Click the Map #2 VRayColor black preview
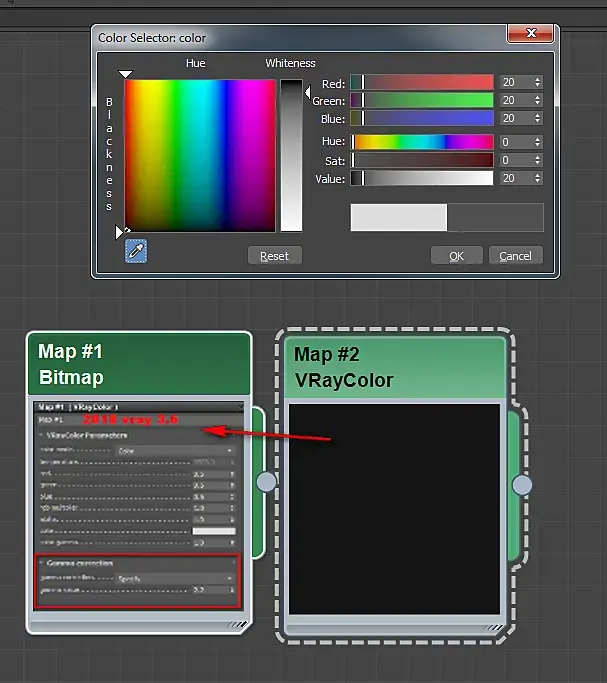607x683 pixels. click(395, 509)
